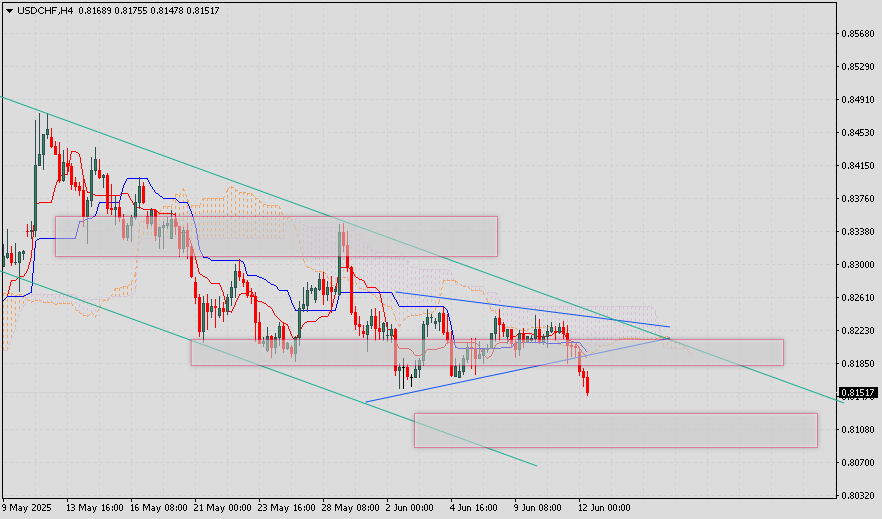
Task: Click the 0.85290 price scale label
Action: tap(858, 67)
